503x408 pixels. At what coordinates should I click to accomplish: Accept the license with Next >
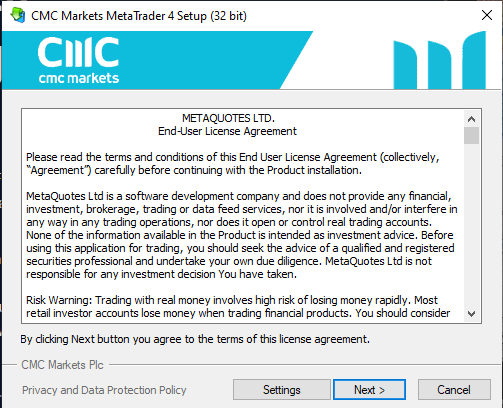pos(369,389)
